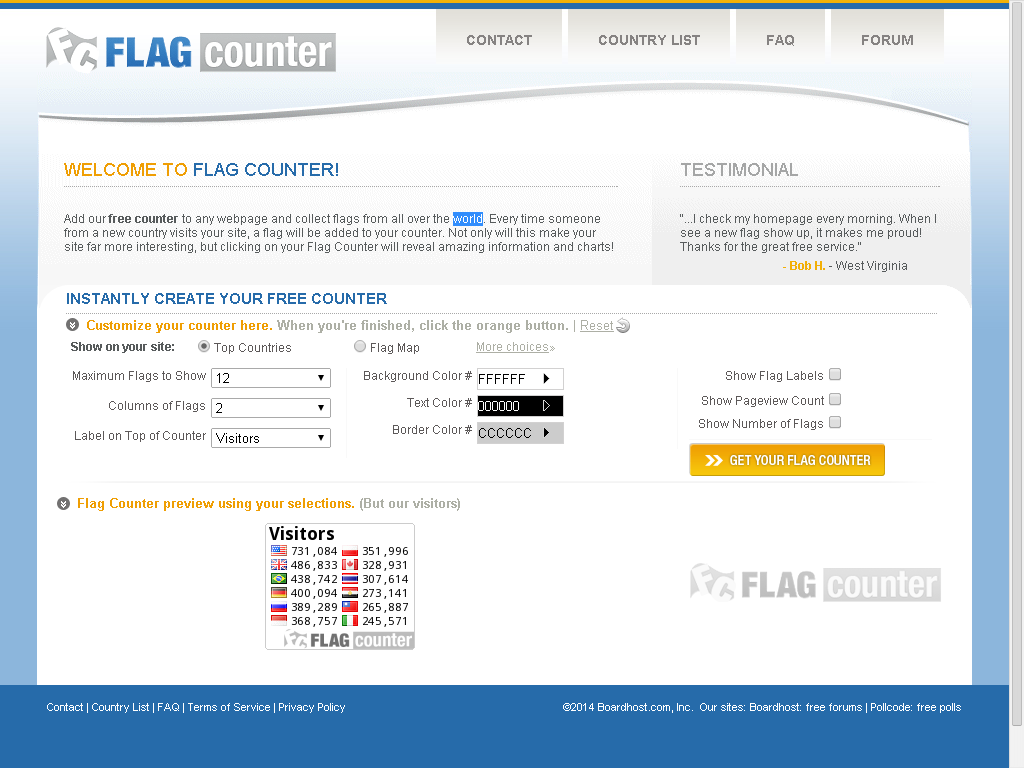This screenshot has height=768, width=1024.
Task: Open footer Contact link
Action: (65, 707)
